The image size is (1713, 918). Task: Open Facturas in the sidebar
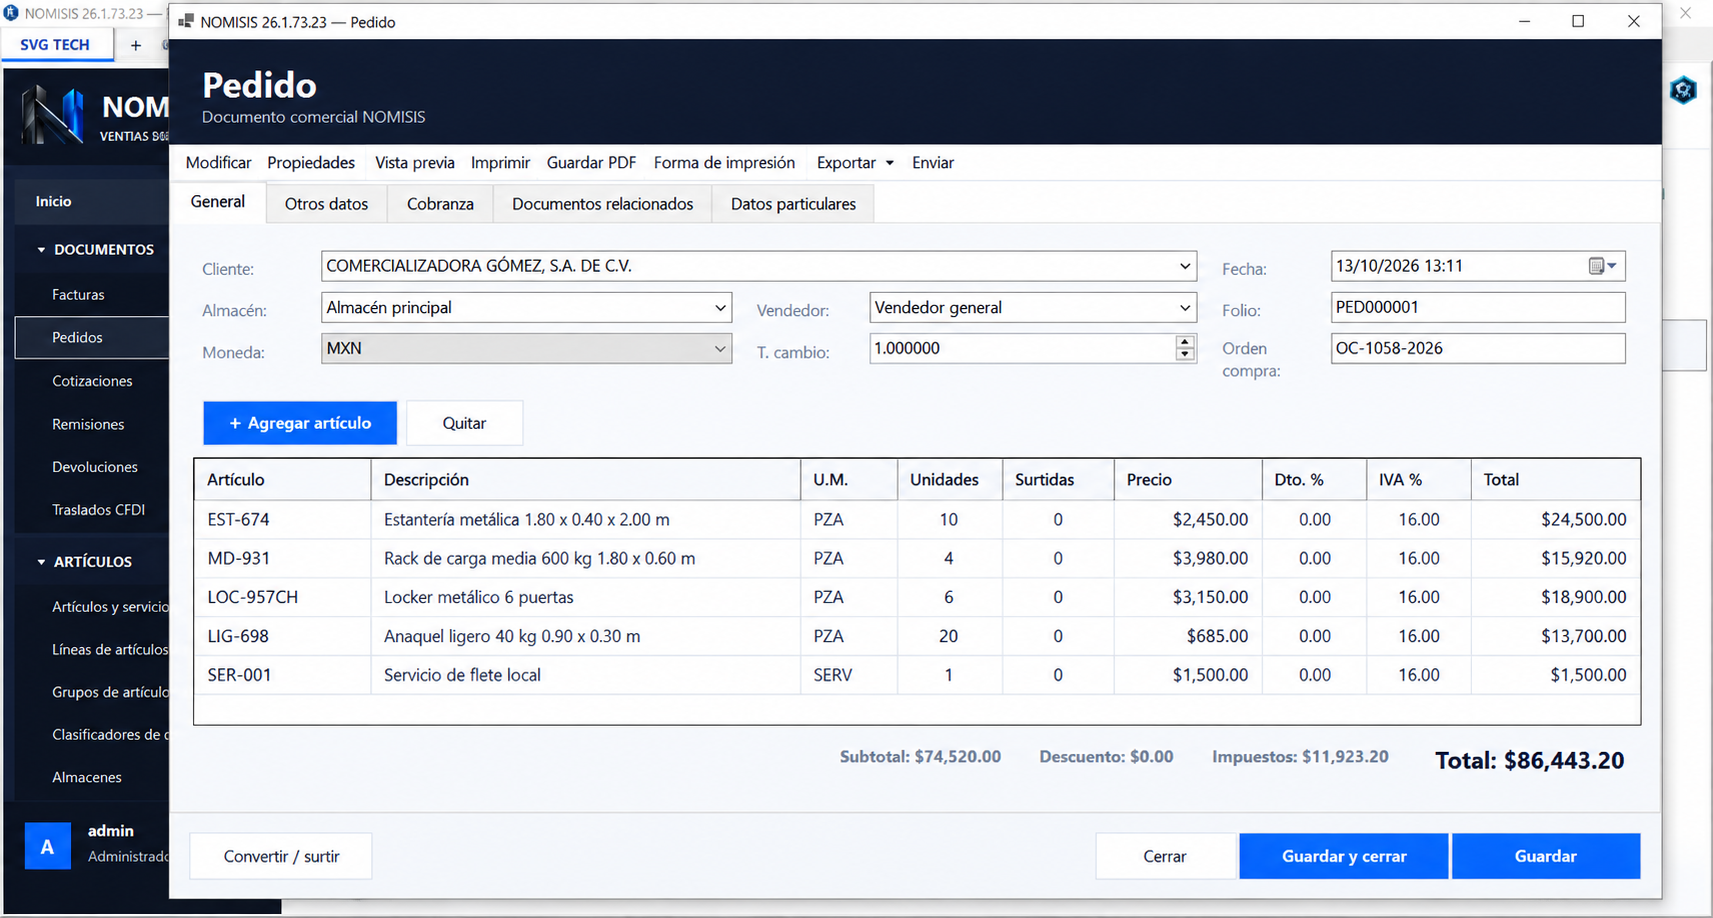tap(78, 295)
